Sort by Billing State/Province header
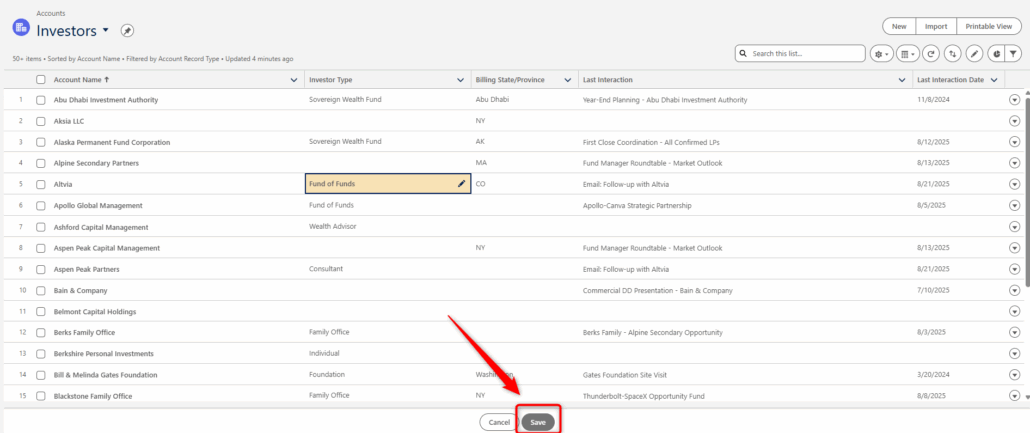Screen dimensions: 1030x433 point(508,80)
